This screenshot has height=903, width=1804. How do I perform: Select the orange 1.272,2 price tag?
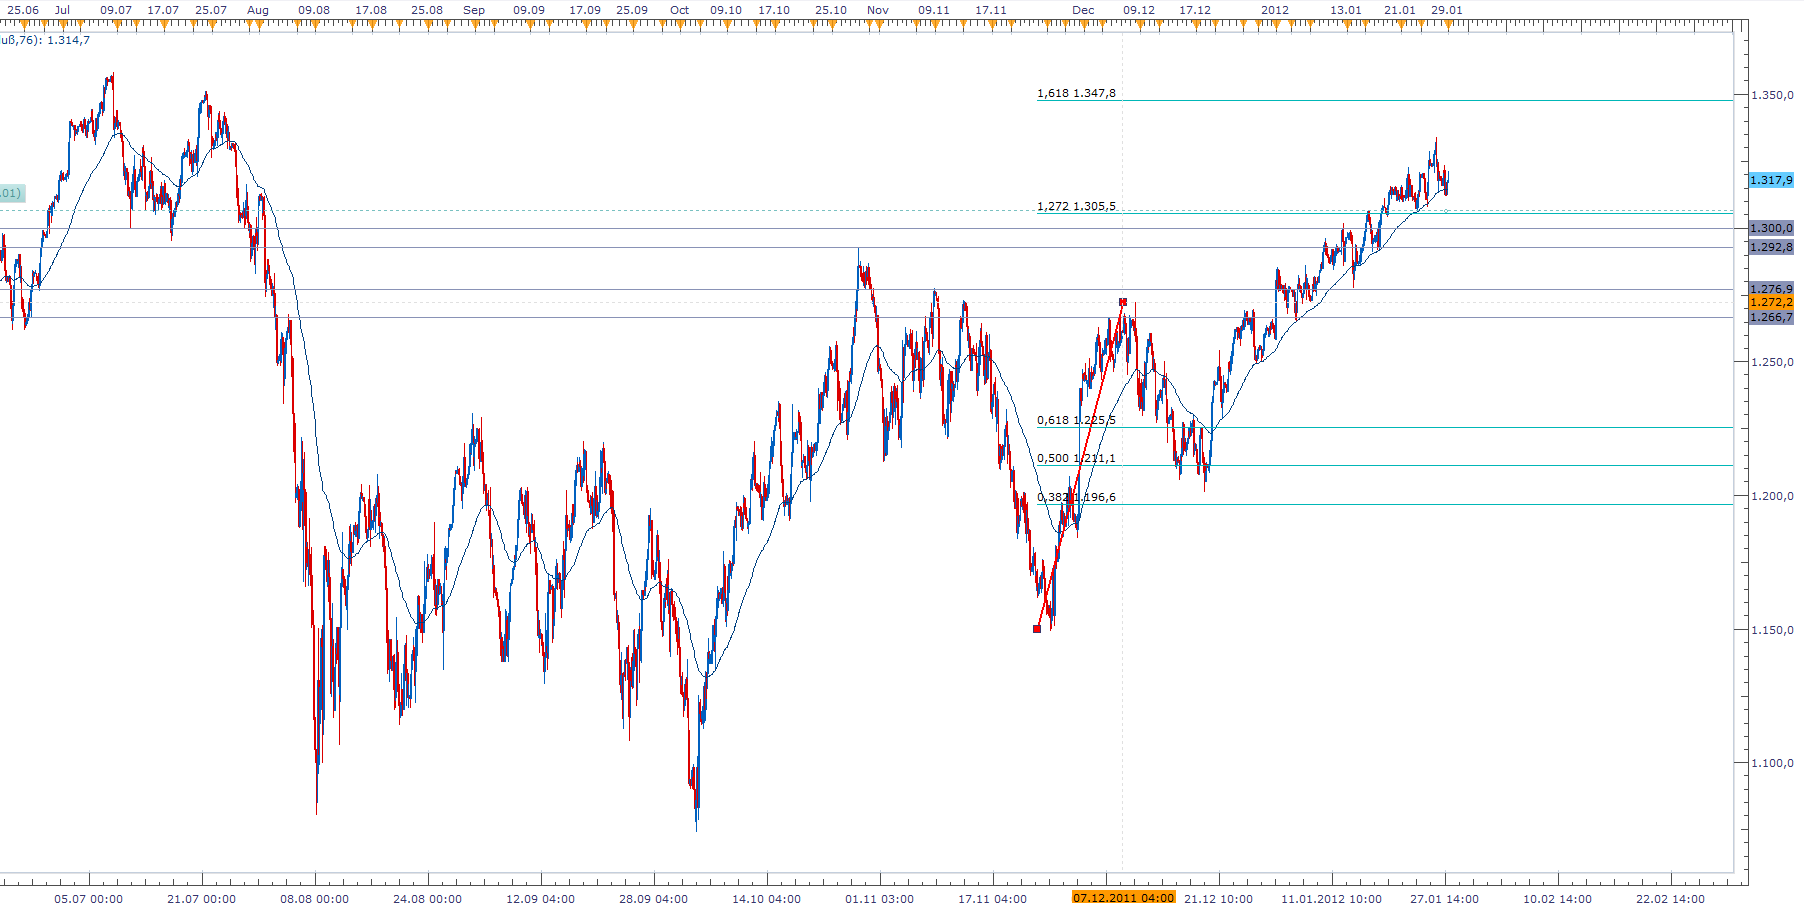click(x=1770, y=302)
